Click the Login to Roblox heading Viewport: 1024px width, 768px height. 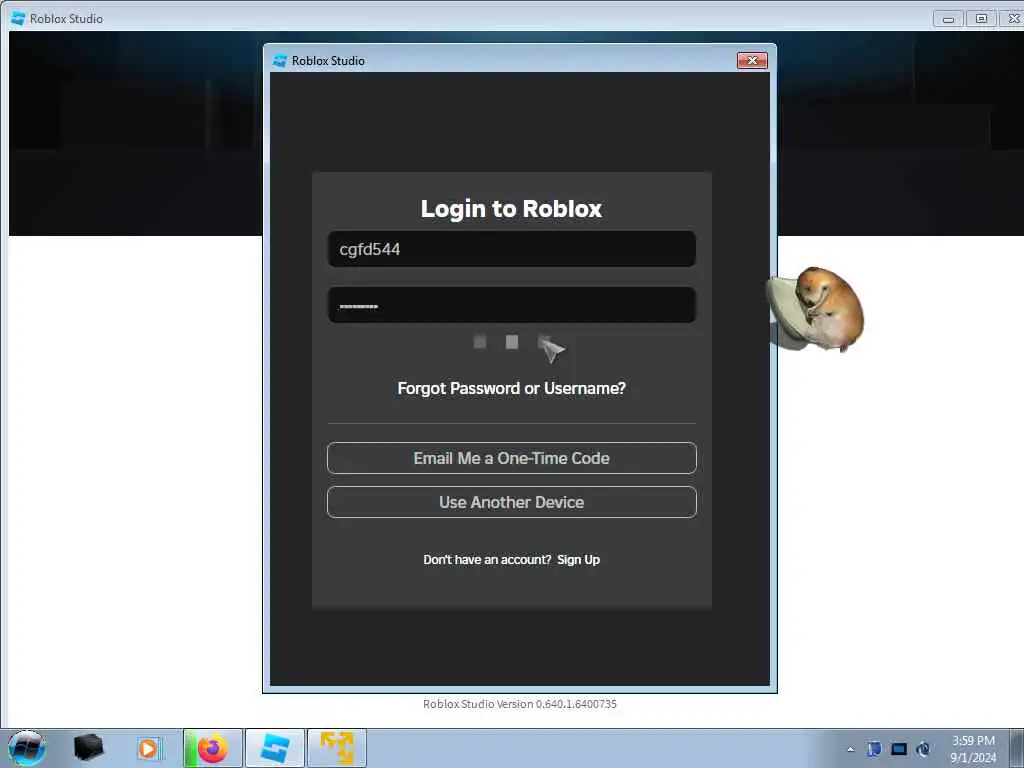(511, 208)
